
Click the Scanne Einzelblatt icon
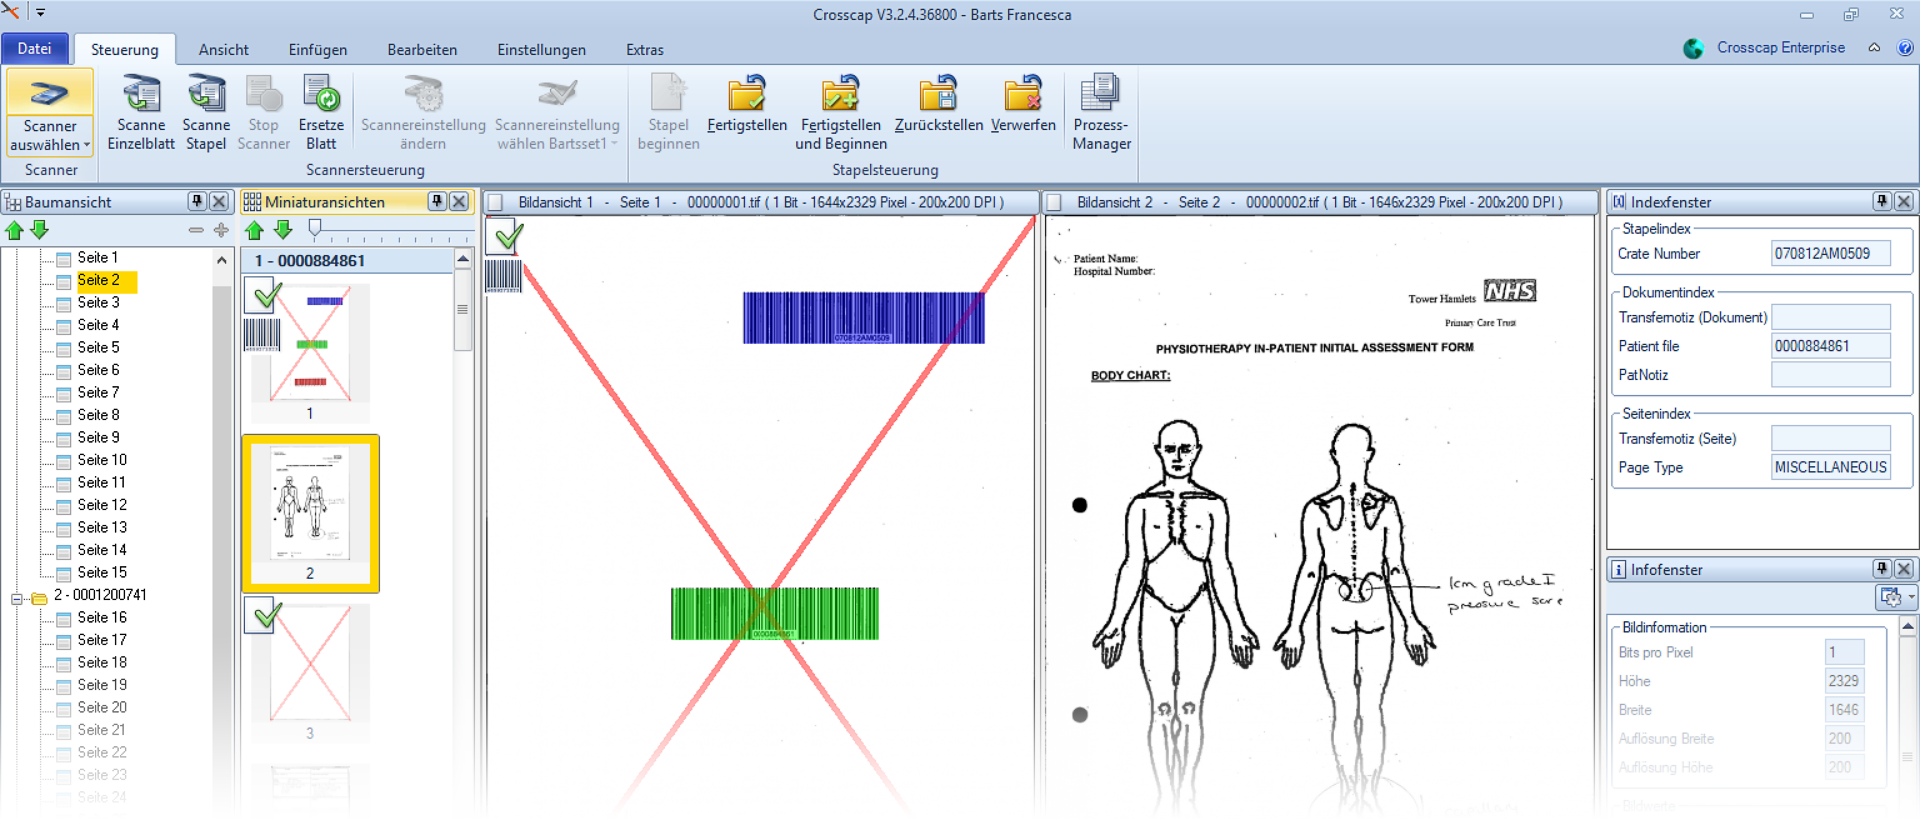tap(141, 96)
